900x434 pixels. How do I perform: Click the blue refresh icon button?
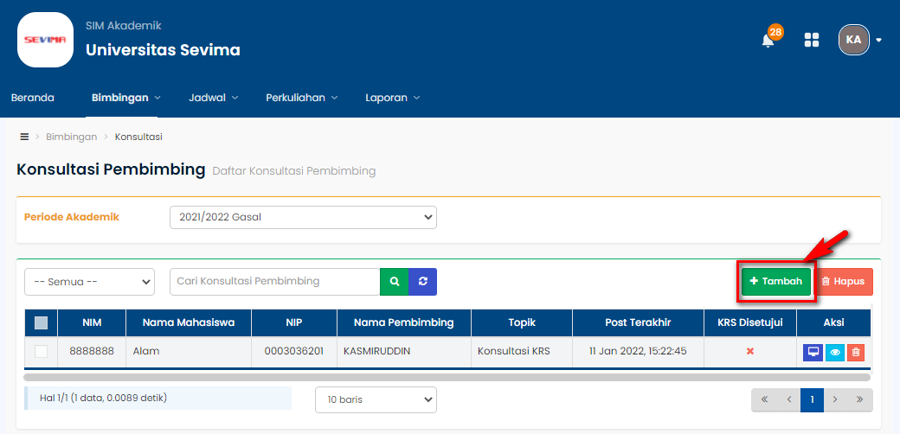[423, 282]
